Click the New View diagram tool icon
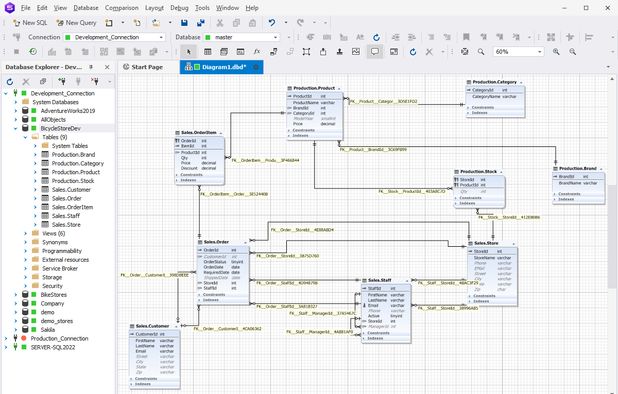The height and width of the screenshot is (394, 618). point(224,52)
